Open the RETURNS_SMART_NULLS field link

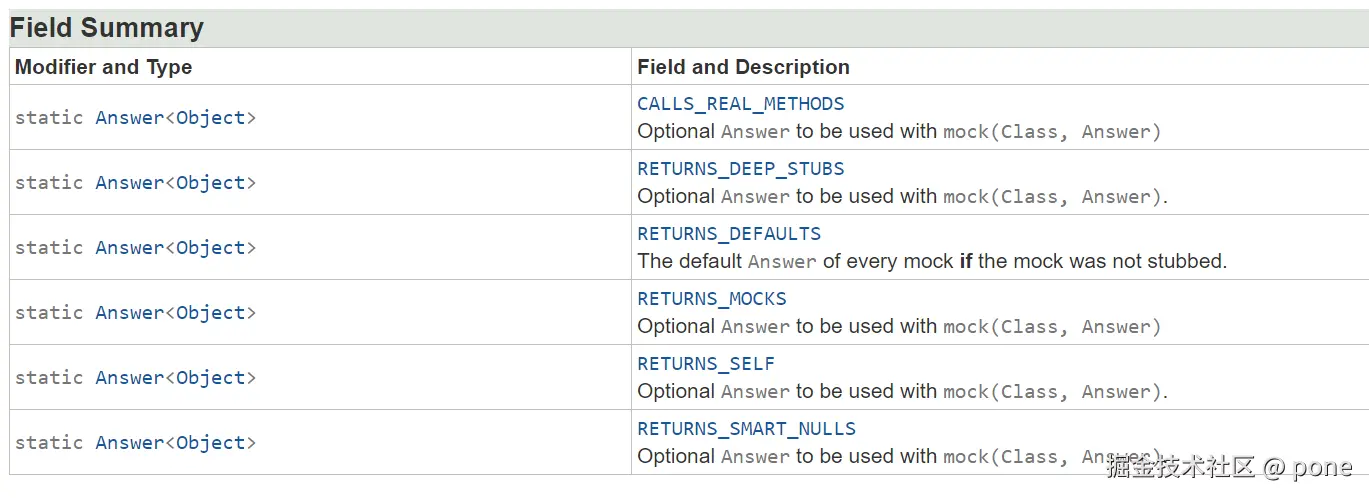746,429
